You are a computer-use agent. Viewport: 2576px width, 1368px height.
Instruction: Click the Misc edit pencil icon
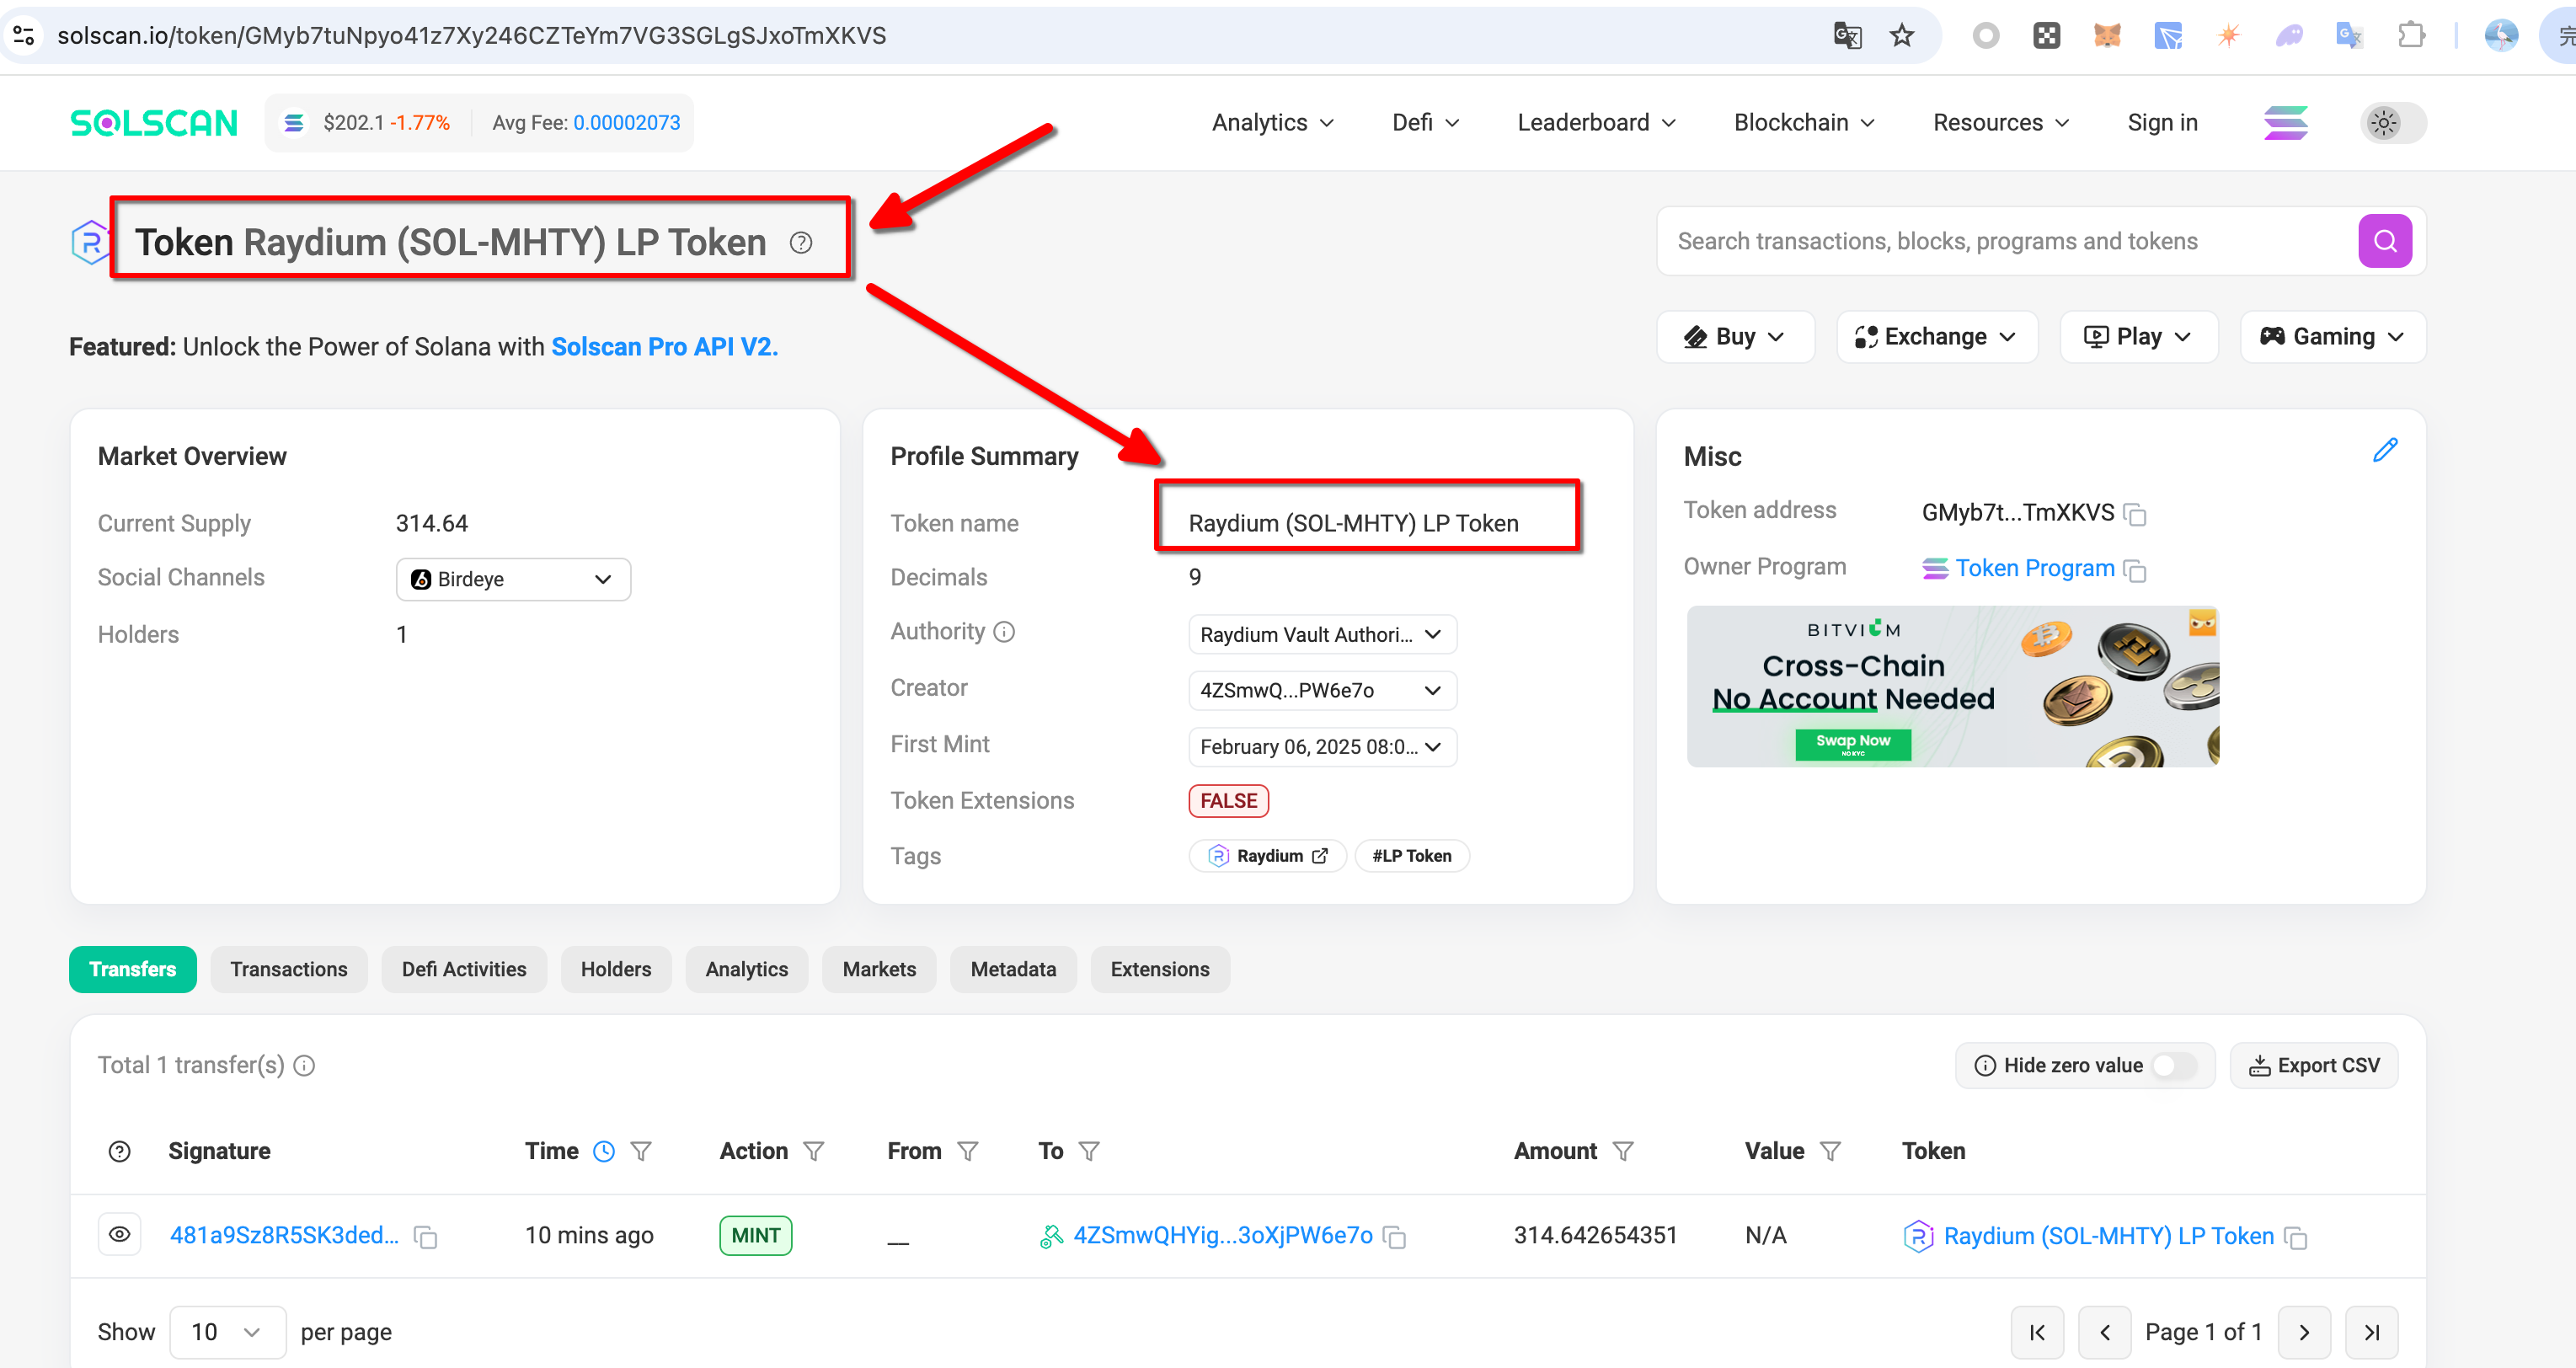(2384, 450)
